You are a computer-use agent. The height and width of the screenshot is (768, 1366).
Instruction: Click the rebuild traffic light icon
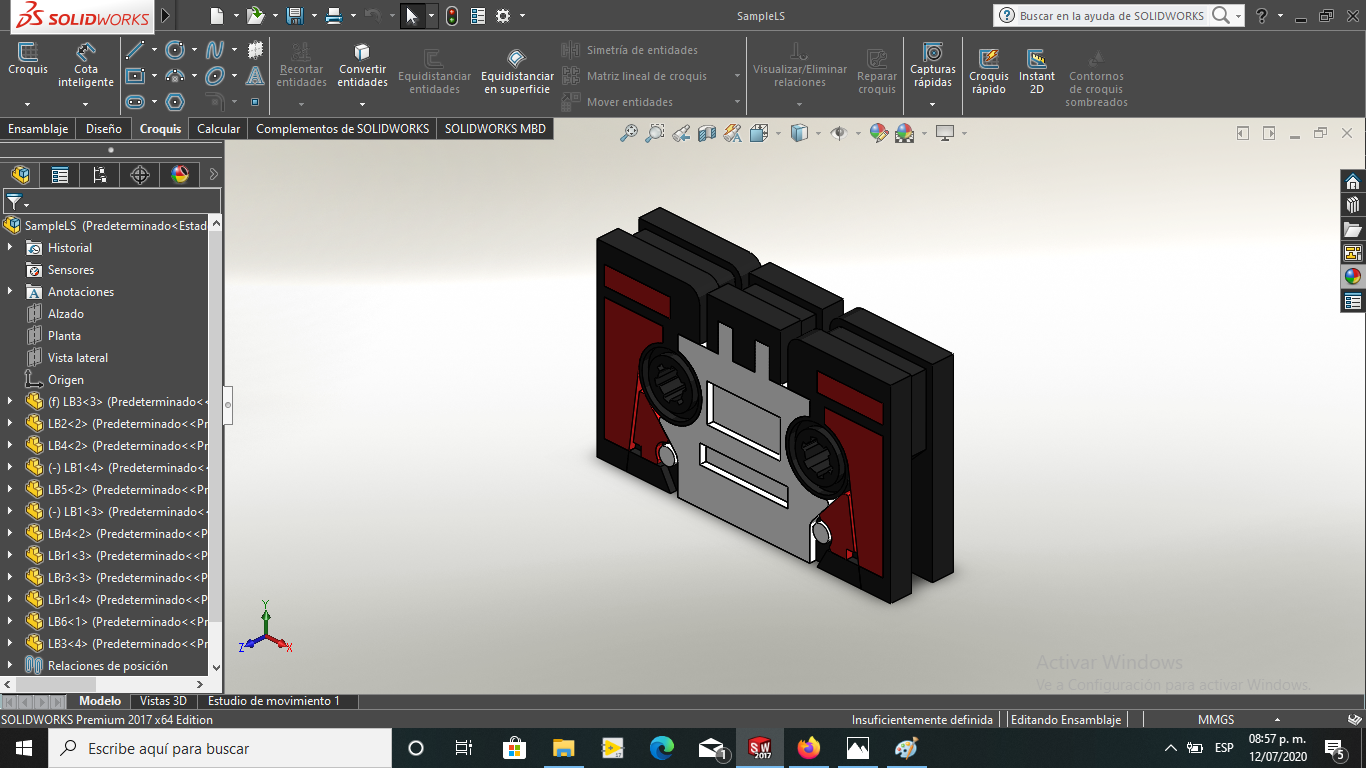(452, 16)
